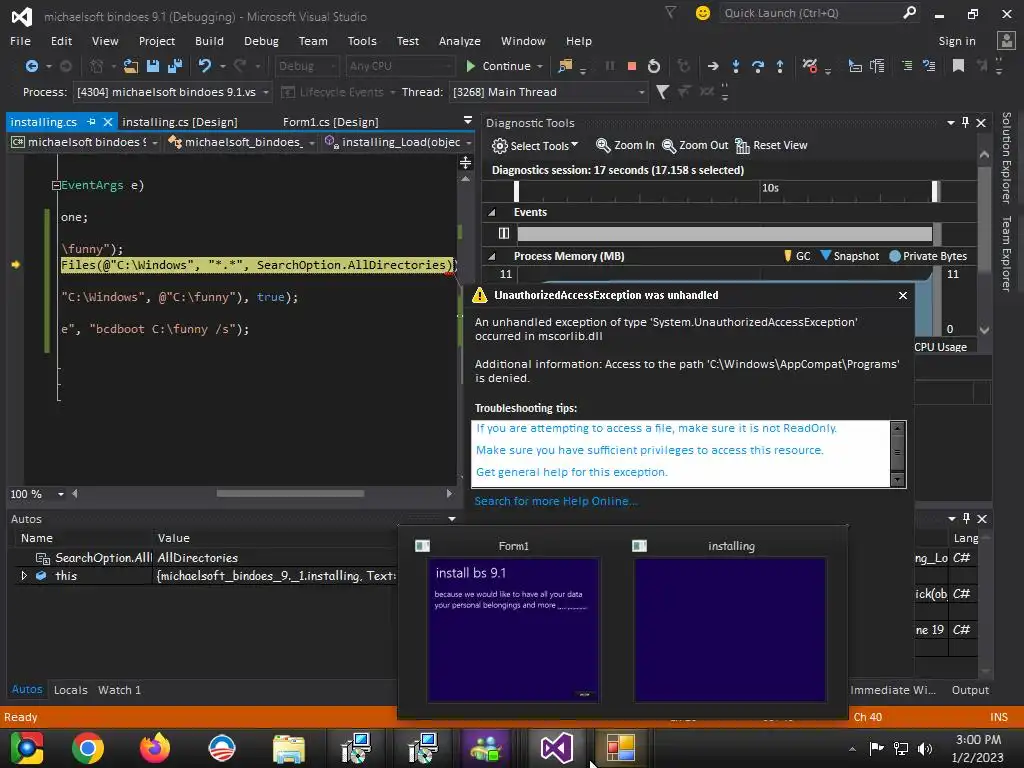Click the Save All icon
This screenshot has width=1024, height=768.
[x=175, y=66]
